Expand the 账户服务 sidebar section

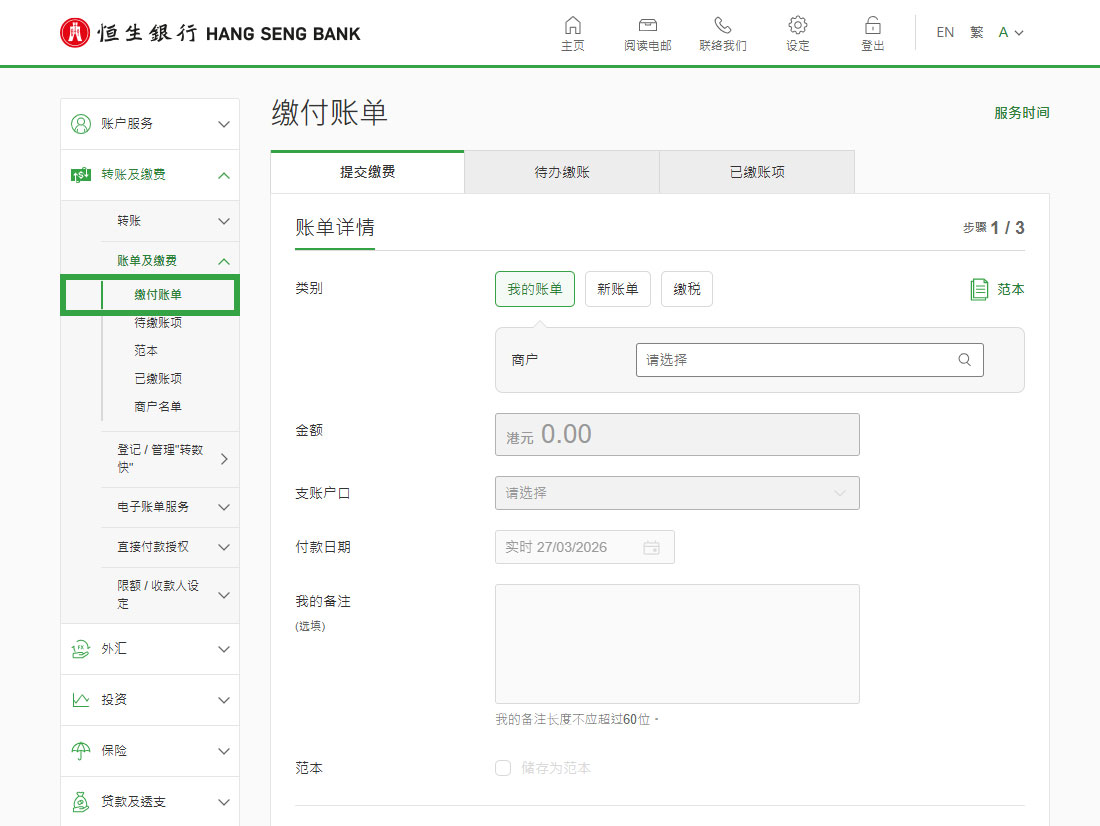pos(150,124)
